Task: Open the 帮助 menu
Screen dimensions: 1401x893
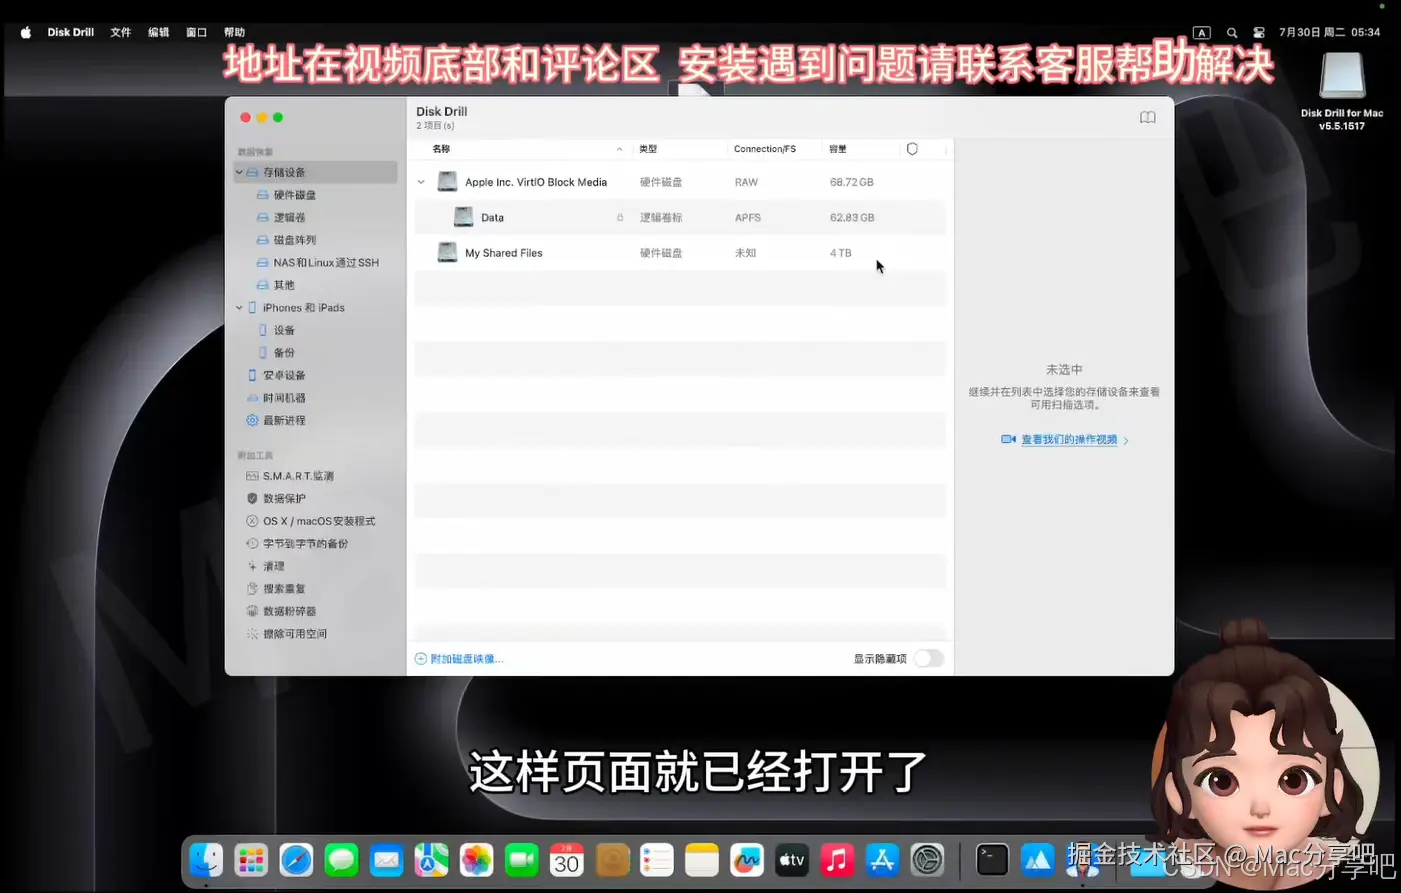Action: tap(234, 31)
